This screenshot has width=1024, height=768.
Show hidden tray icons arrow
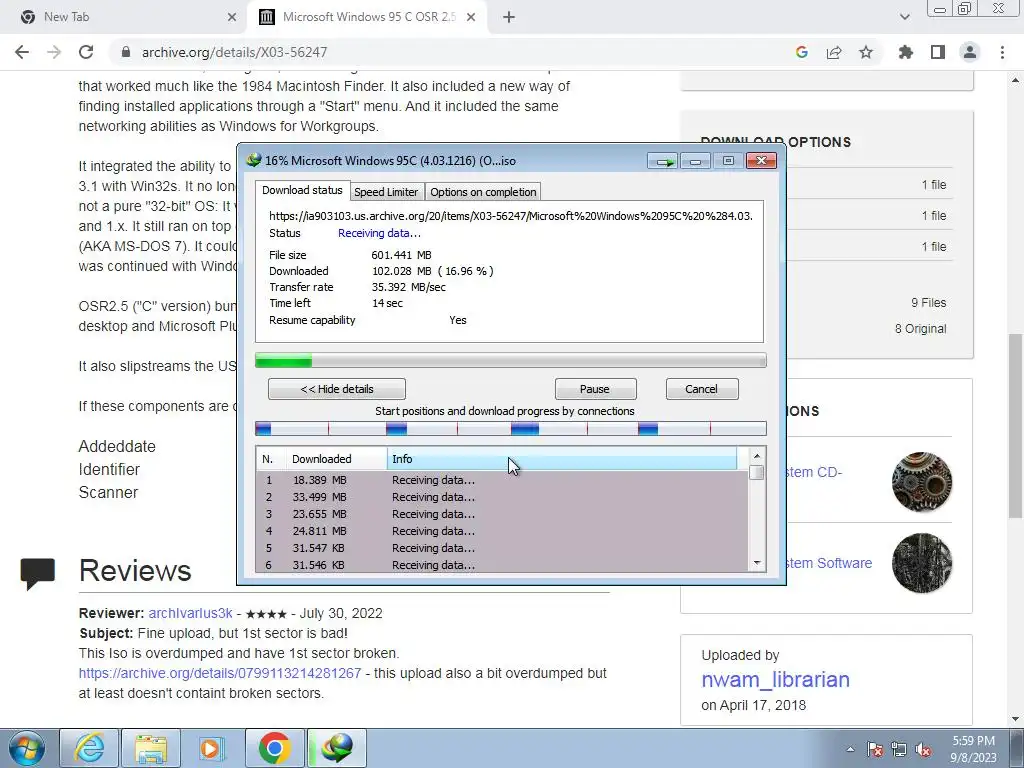click(850, 749)
